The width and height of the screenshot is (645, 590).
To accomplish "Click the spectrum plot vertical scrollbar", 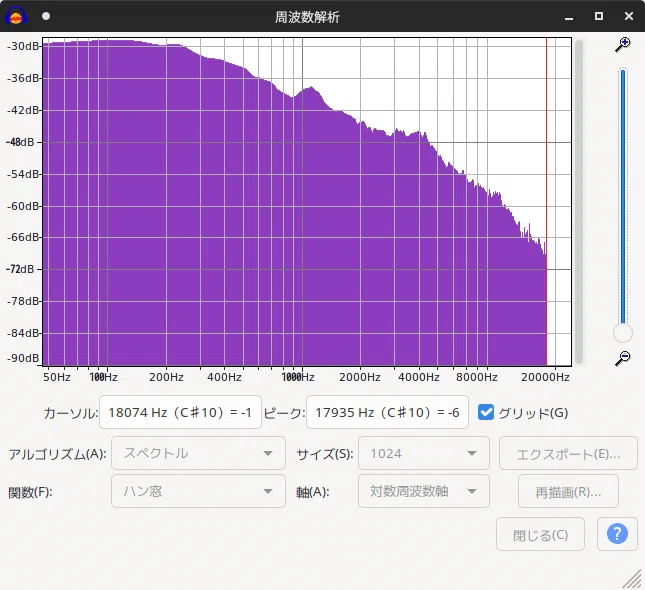I will tap(579, 202).
